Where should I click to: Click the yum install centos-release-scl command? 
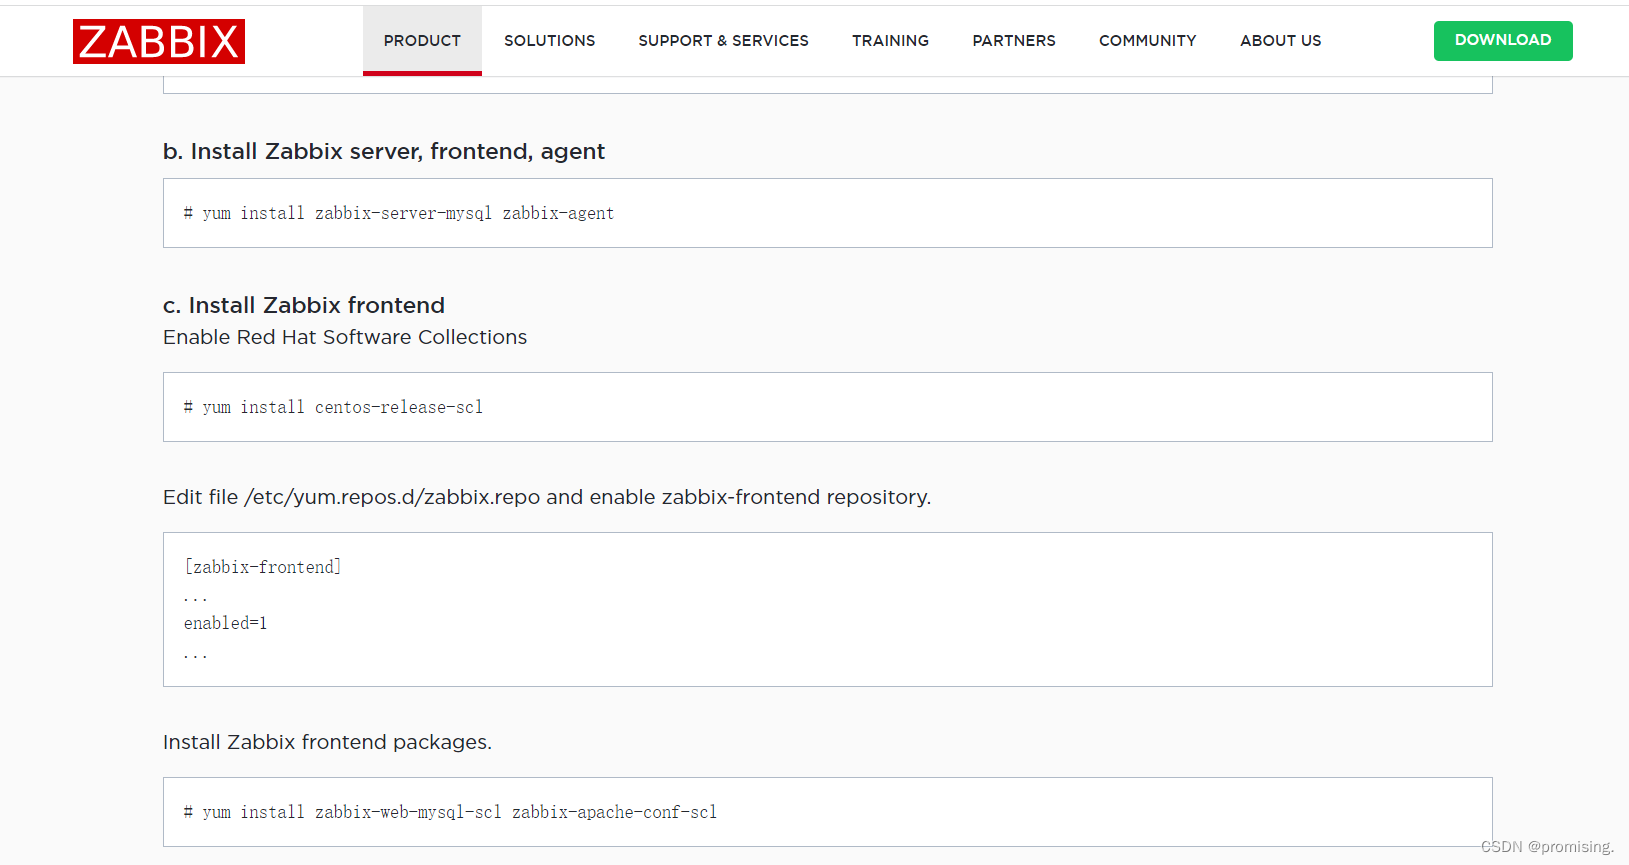coord(333,407)
